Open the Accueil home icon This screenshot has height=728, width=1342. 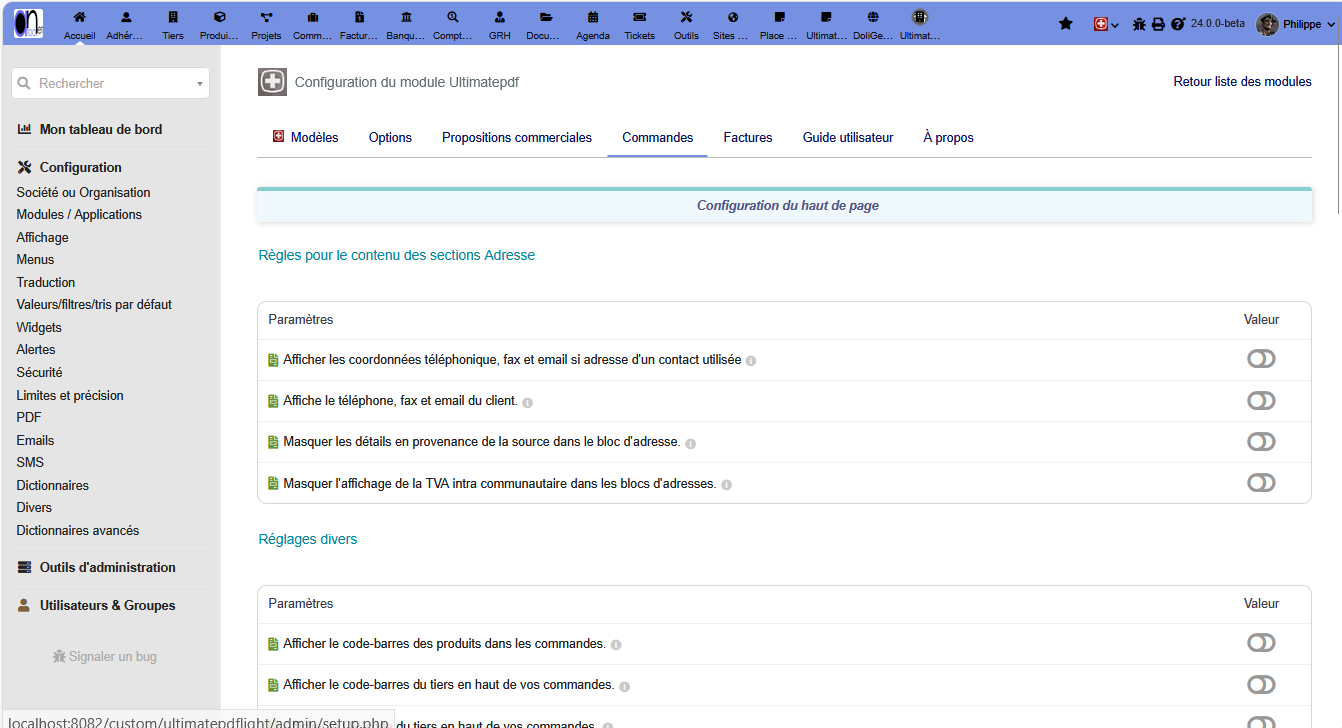80,24
